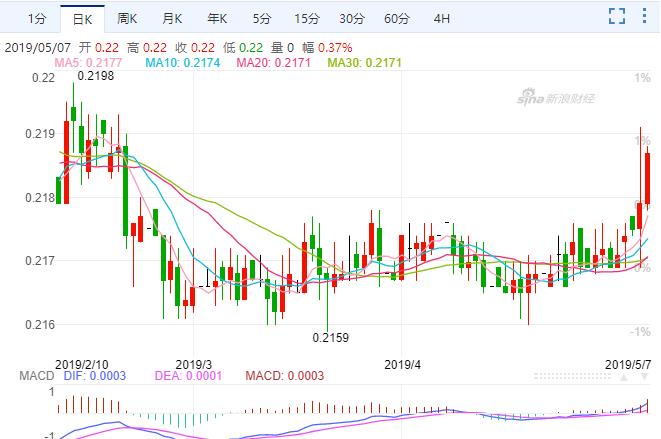Viewport: 661px width, 439px height.
Task: Click the 低 0.22 low price value
Action: click(x=243, y=47)
